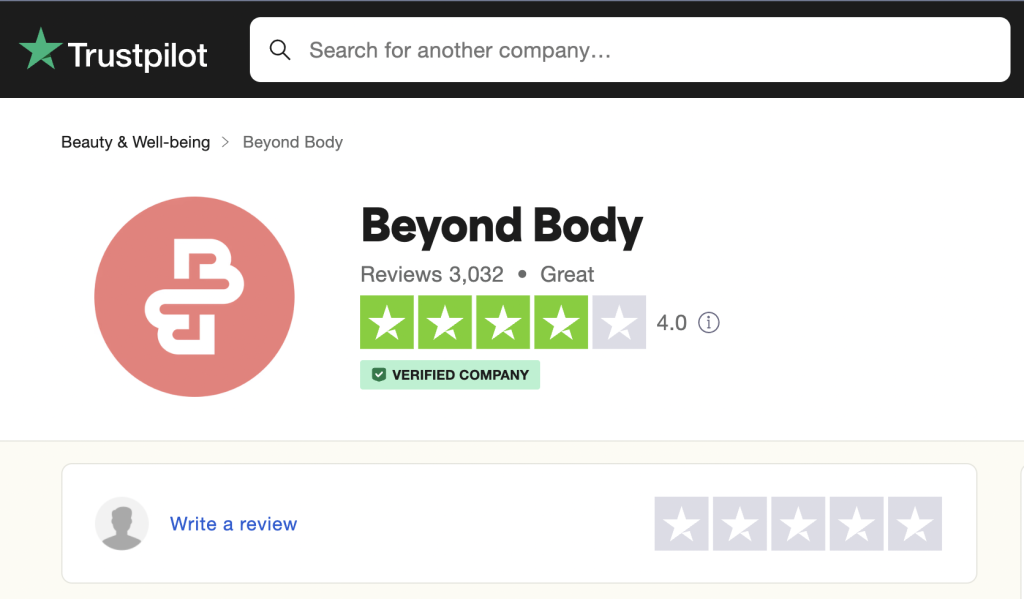Click the Trustpilot green star logo
1024x599 pixels.
40,48
